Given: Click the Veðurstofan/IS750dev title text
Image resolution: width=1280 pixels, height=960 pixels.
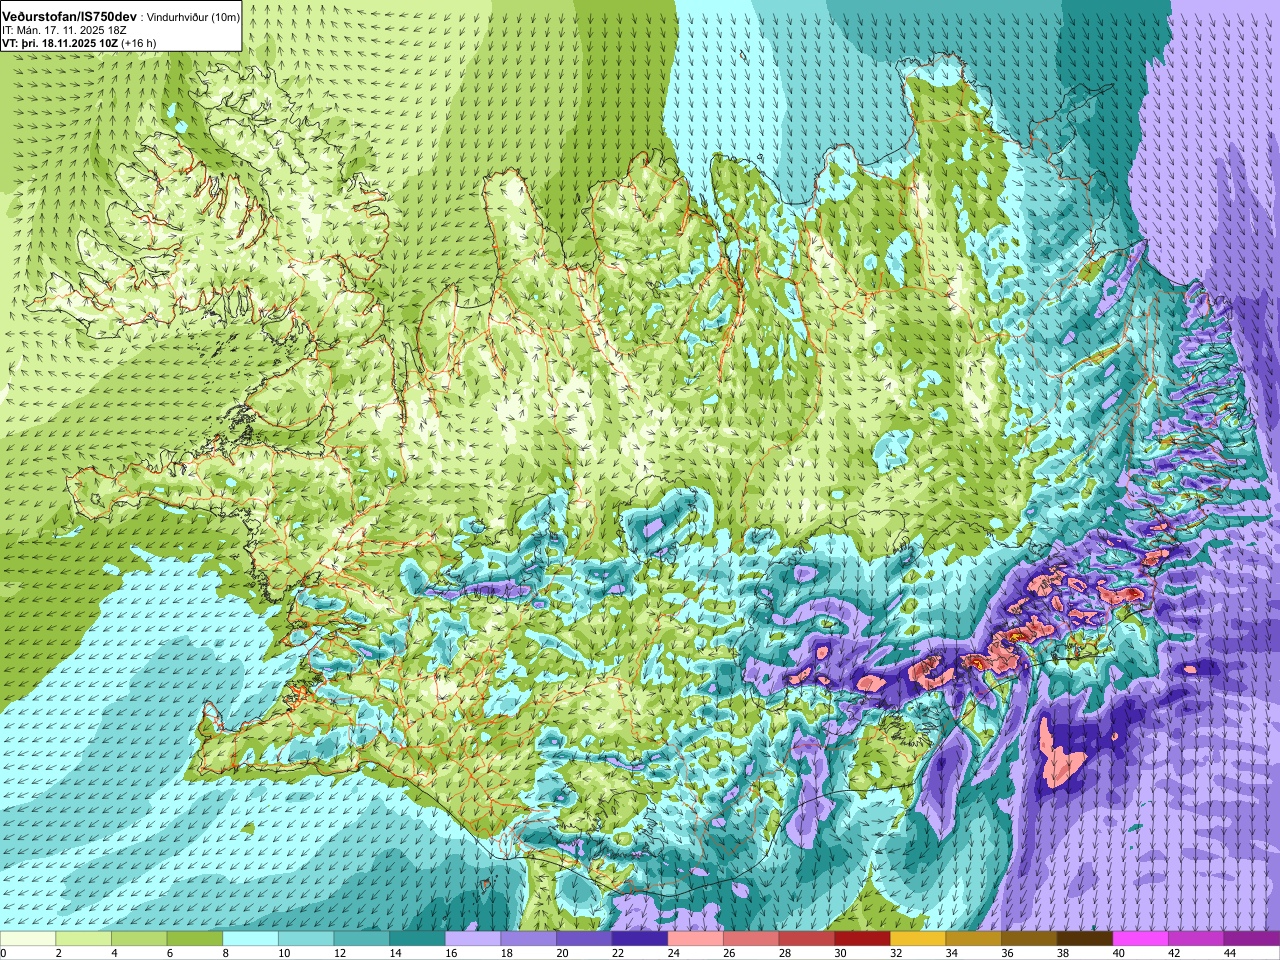Looking at the screenshot, I should tap(70, 17).
